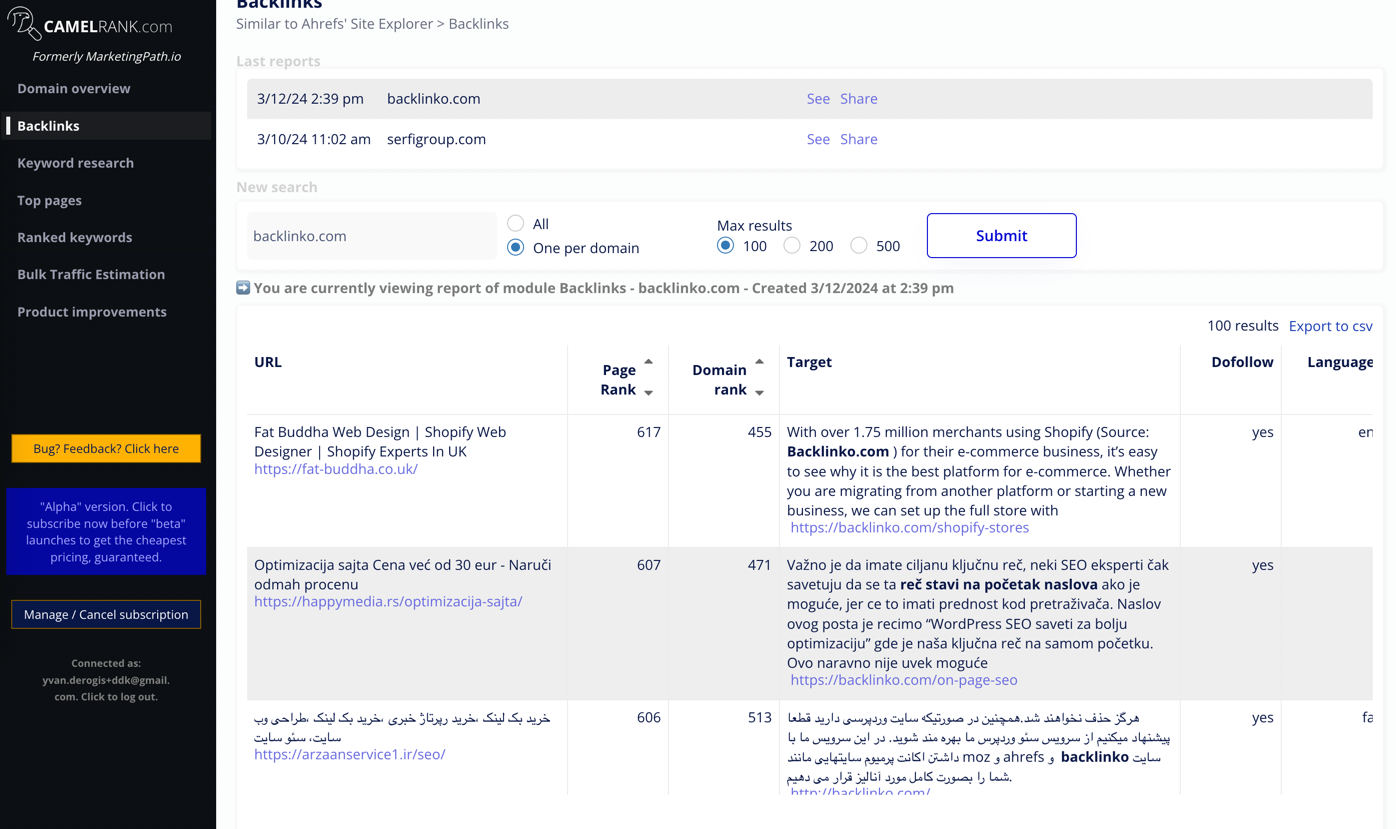
Task: Open backlinko.com/shopify-stores target link
Action: [x=909, y=527]
